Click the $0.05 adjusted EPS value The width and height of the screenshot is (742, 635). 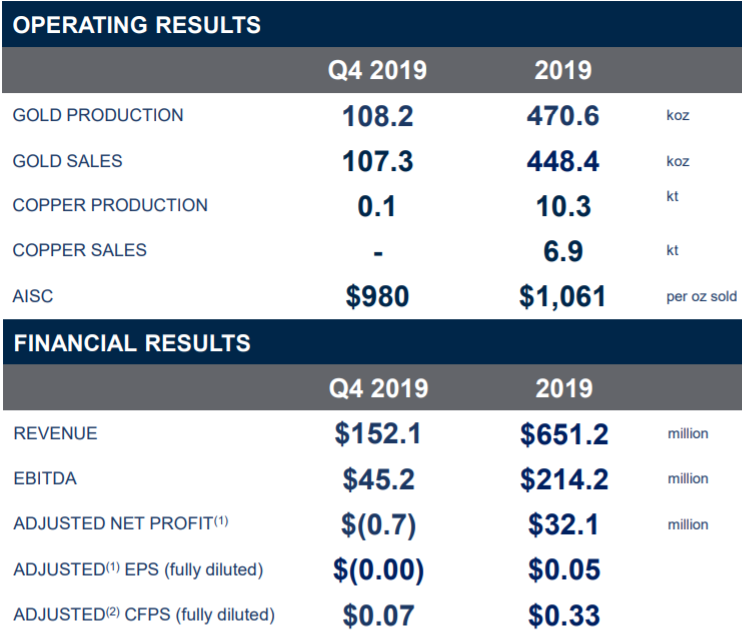[x=564, y=569]
